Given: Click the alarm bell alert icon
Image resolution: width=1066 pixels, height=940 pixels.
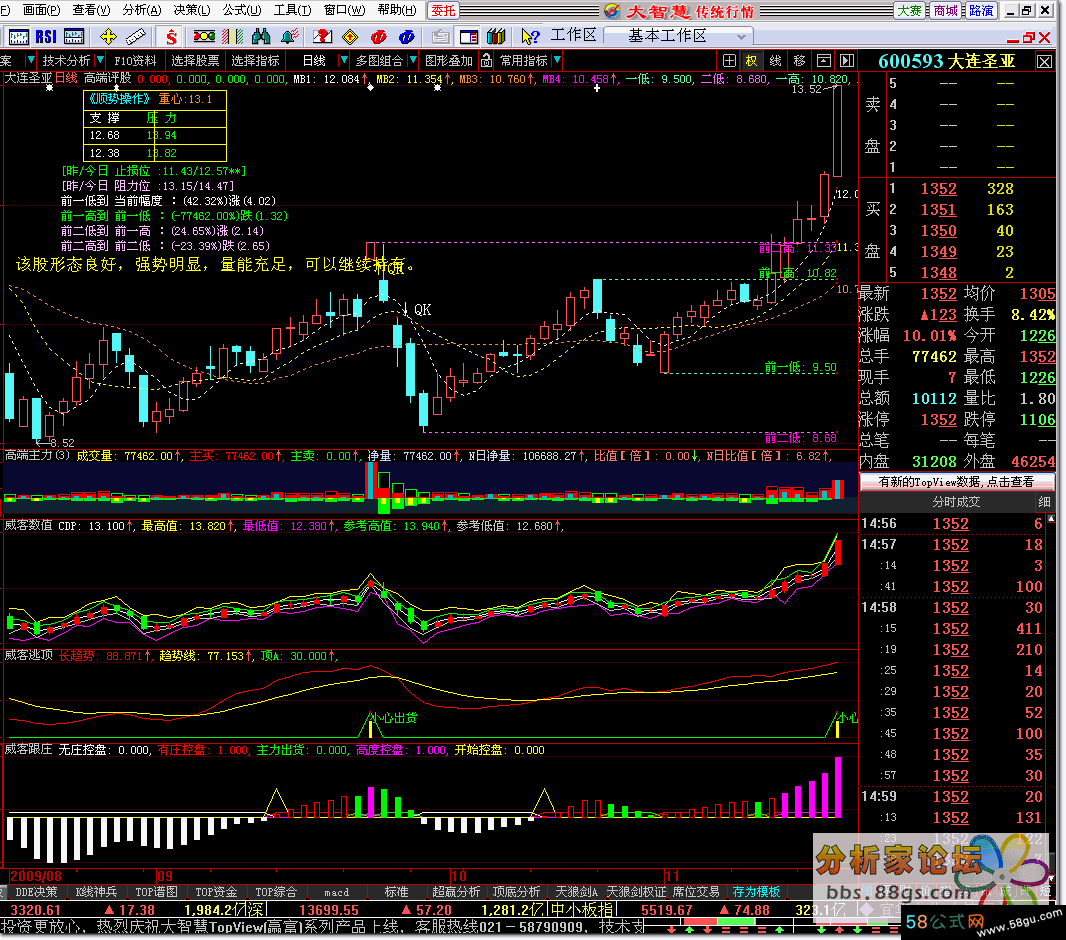Looking at the screenshot, I should click(289, 37).
